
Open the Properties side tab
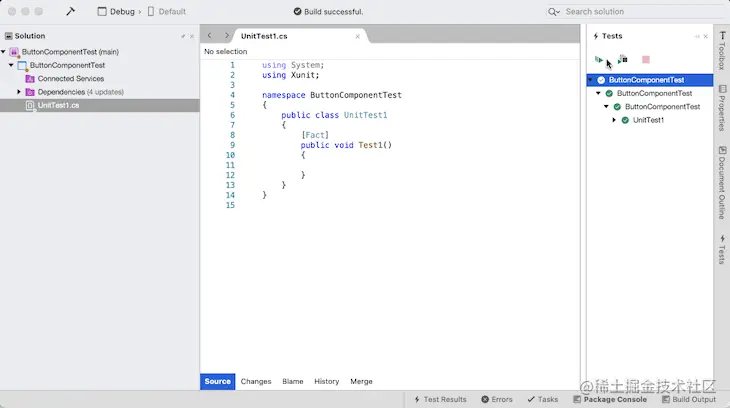[x=722, y=108]
